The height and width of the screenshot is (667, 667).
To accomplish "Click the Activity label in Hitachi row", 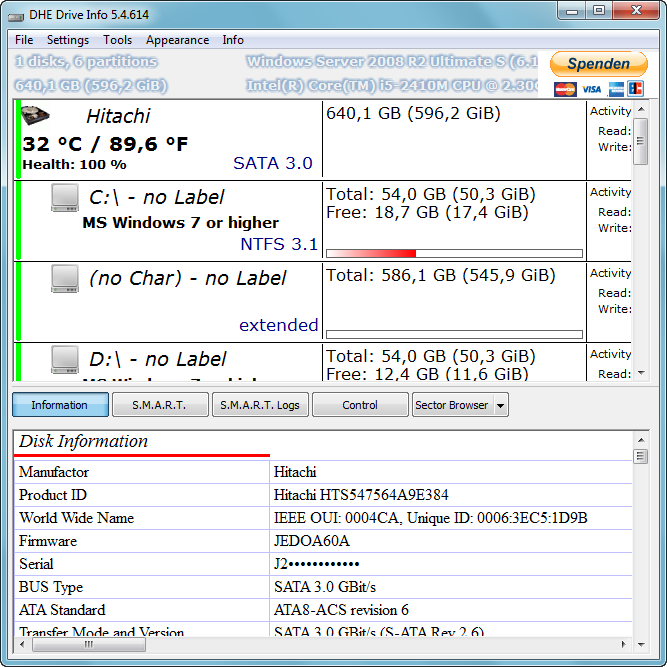I will click(x=610, y=111).
